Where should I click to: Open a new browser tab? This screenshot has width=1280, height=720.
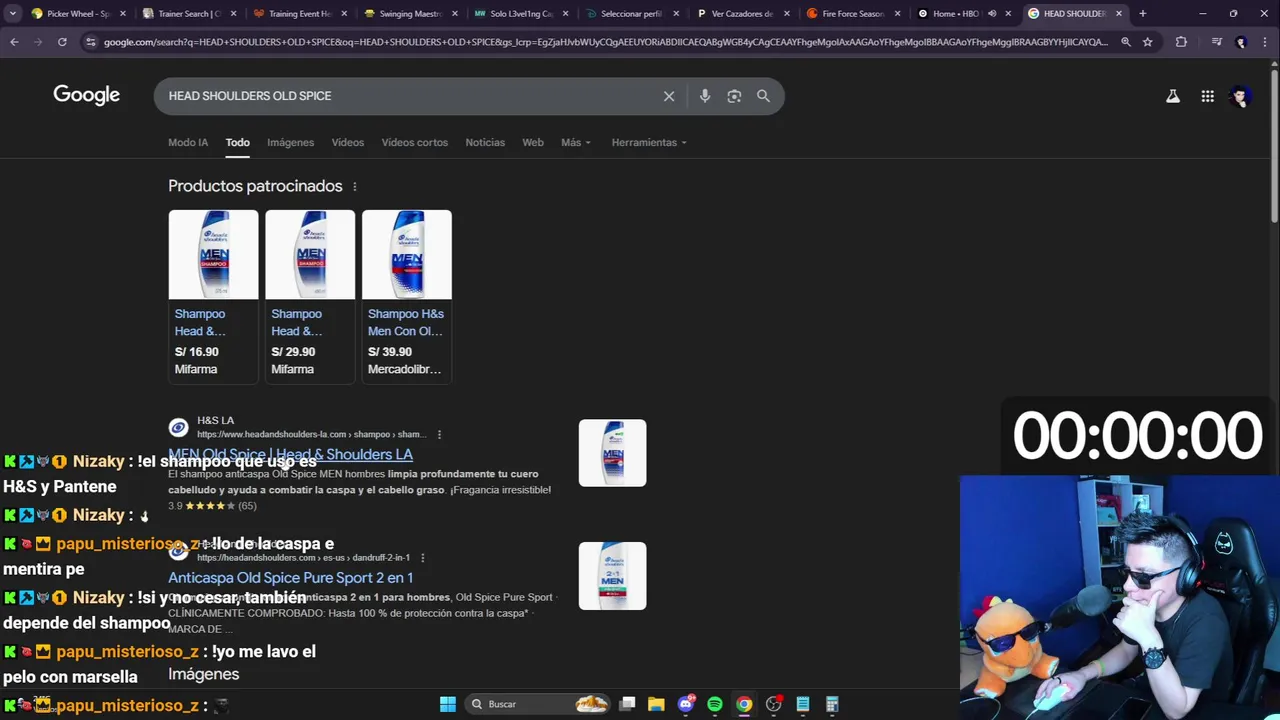point(1143,14)
